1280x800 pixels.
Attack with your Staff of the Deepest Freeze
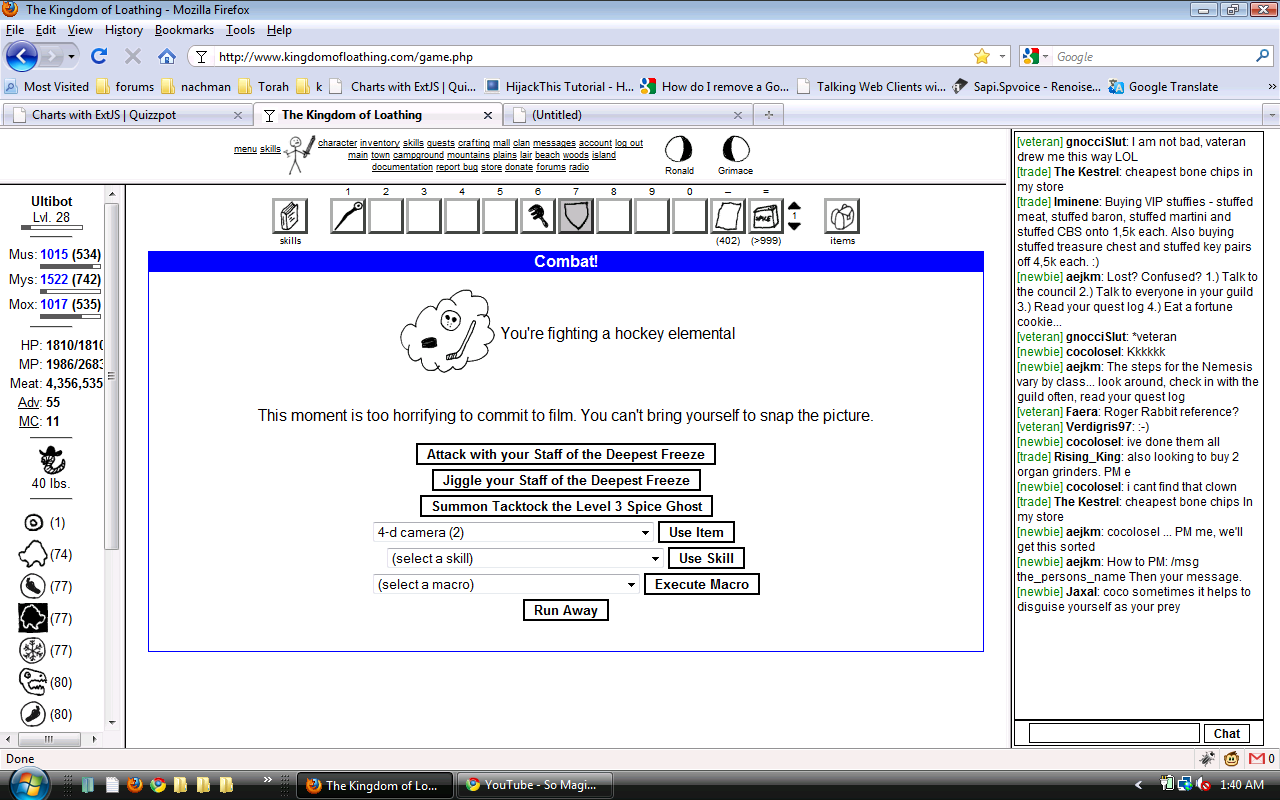pos(566,454)
